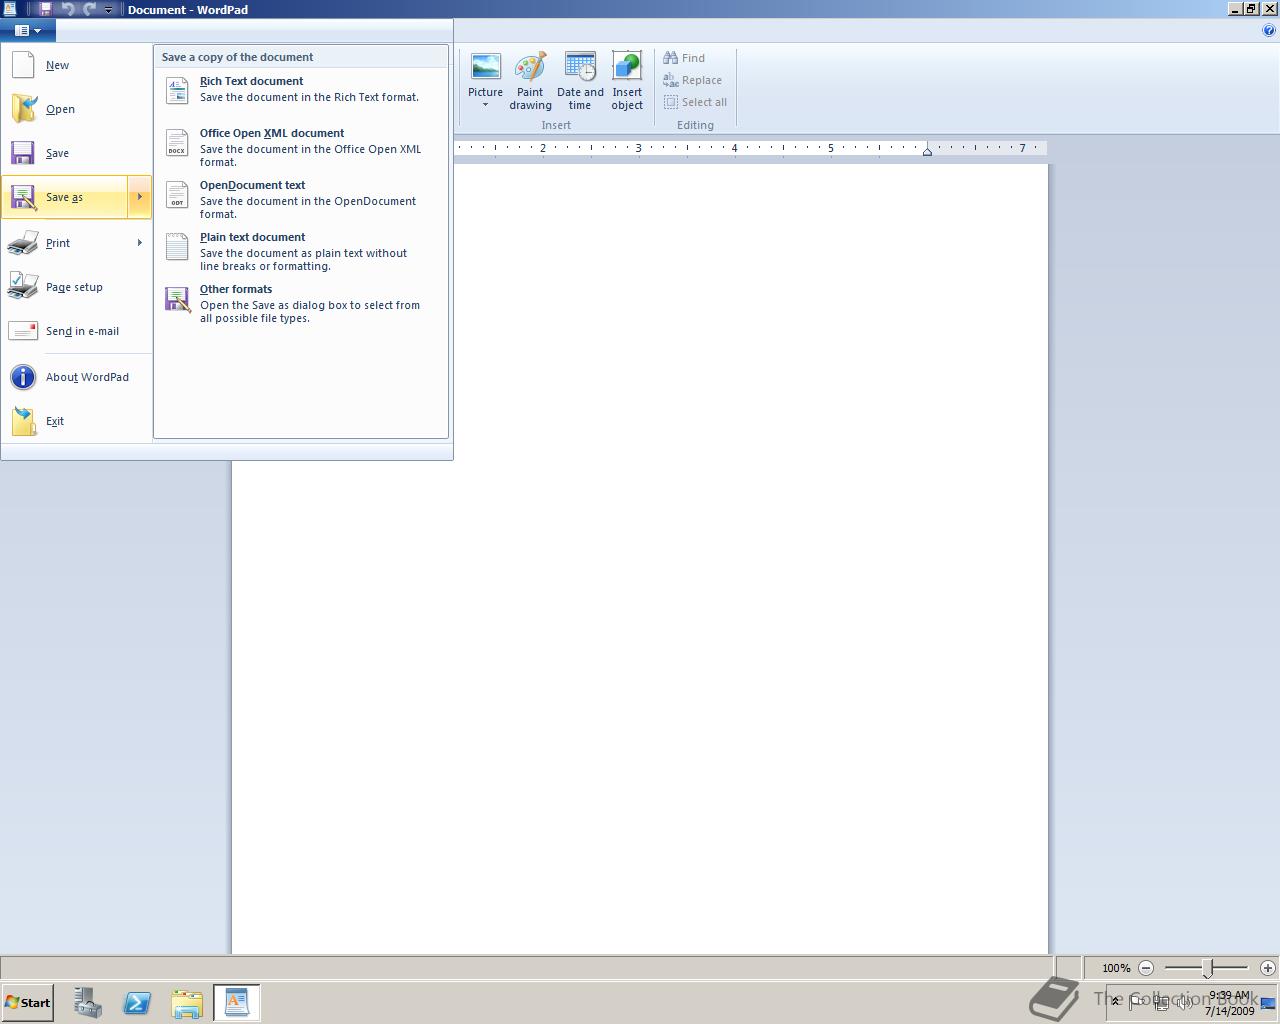Select About WordPad menu entry
The width and height of the screenshot is (1280, 1024).
(76, 377)
